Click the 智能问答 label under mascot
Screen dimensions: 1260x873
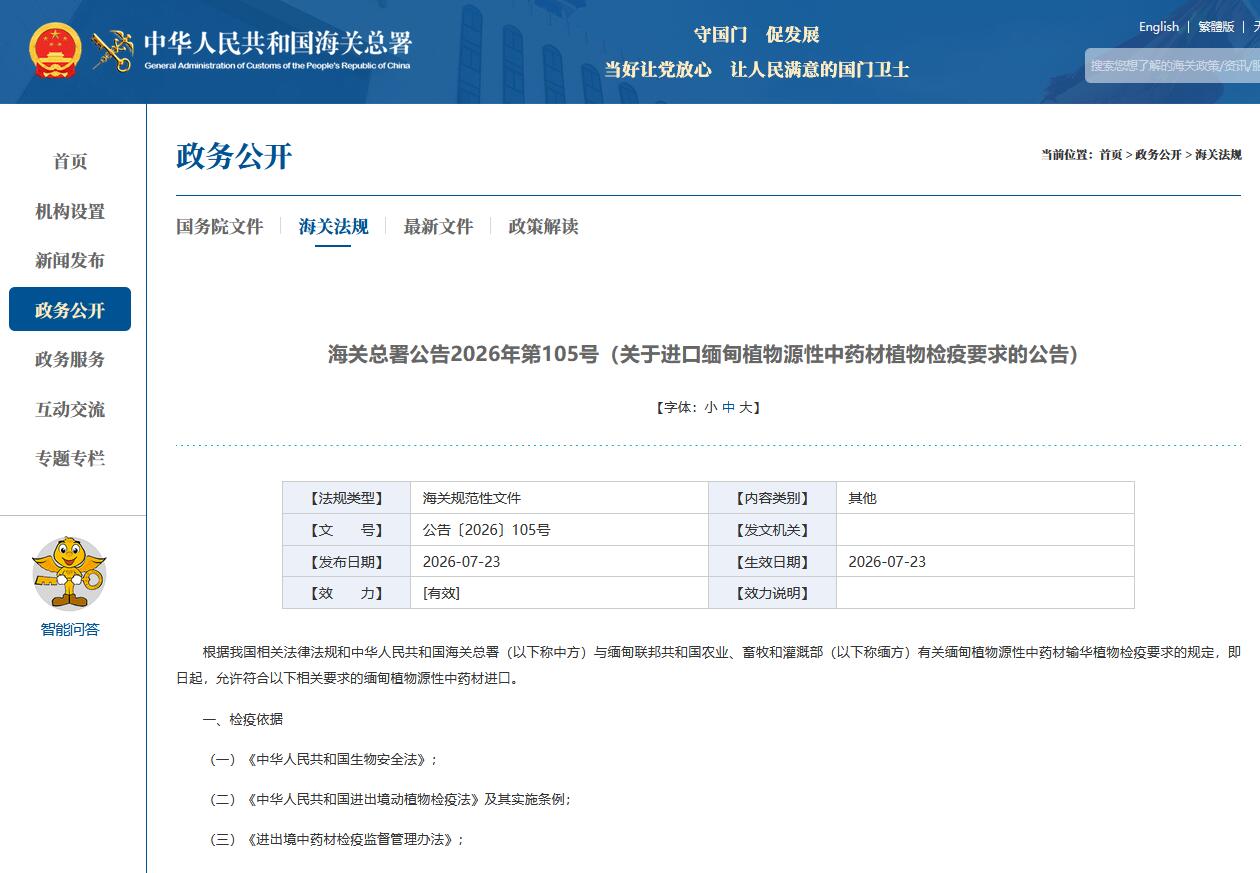click(70, 629)
